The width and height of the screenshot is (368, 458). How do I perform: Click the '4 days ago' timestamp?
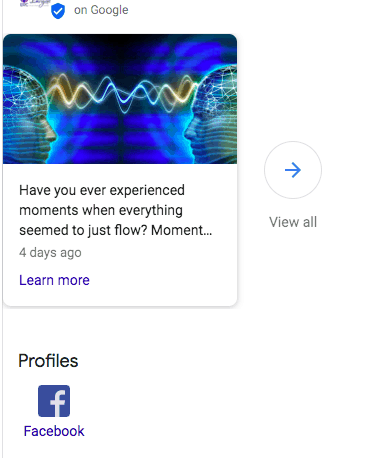(50, 252)
